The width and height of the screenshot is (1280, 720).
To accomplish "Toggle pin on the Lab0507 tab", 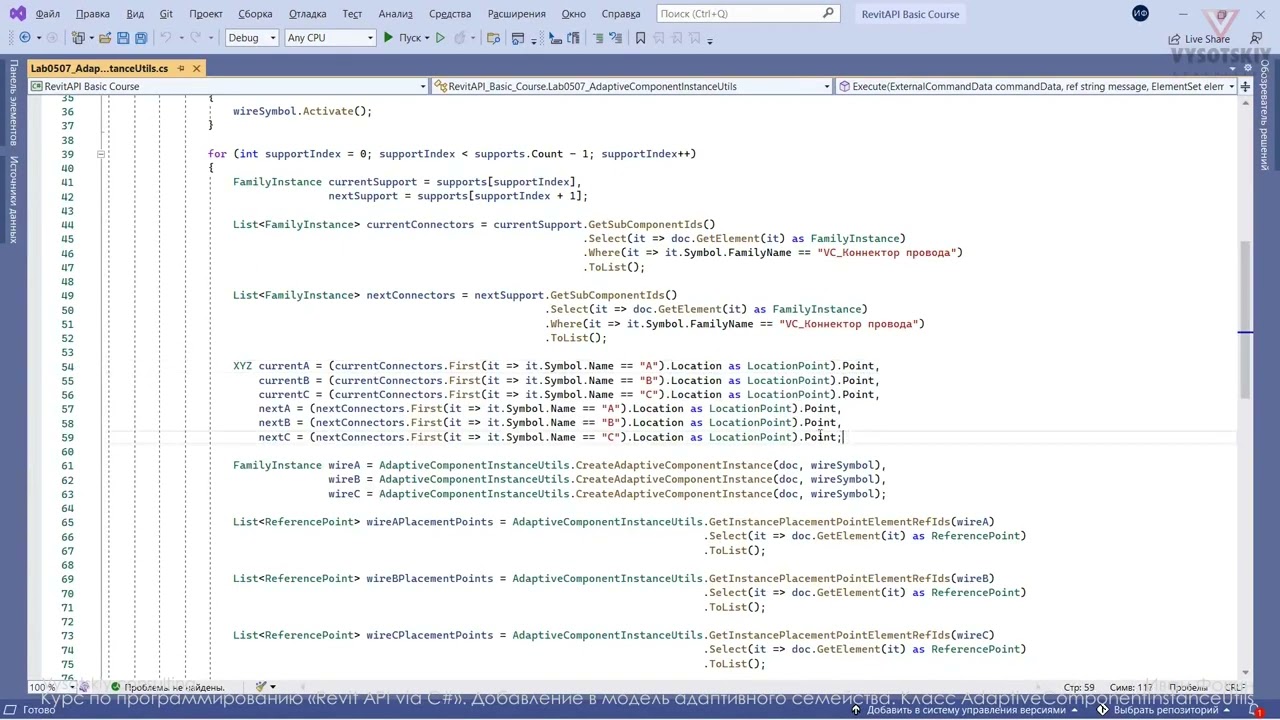I will (x=181, y=68).
